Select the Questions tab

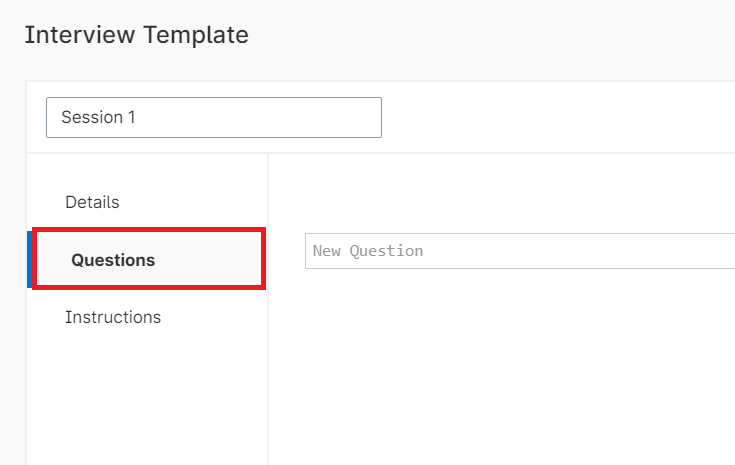pyautogui.click(x=113, y=260)
